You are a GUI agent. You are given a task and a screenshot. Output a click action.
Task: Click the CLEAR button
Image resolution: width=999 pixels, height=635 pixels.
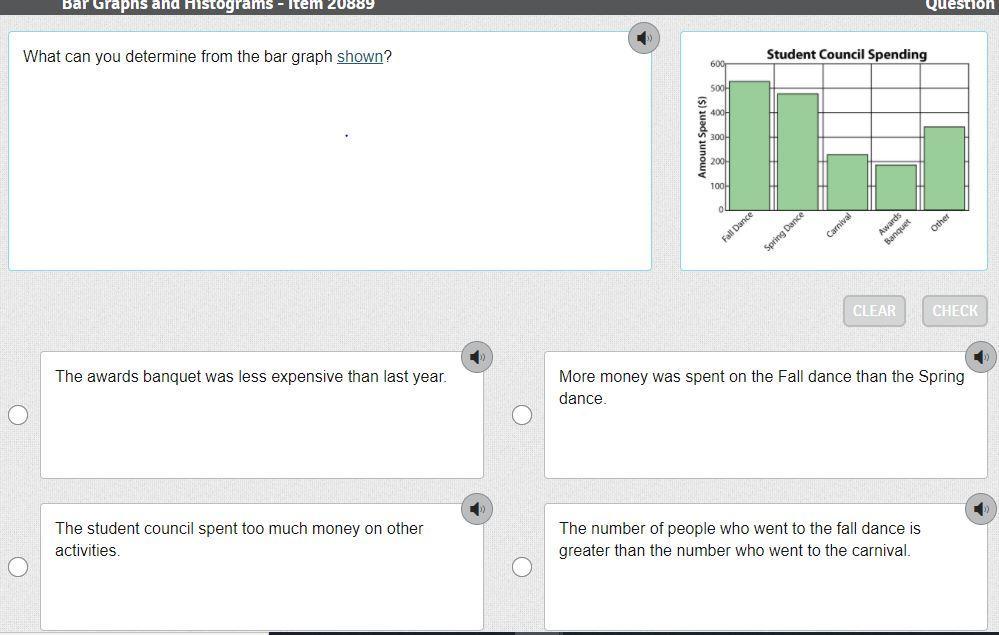(x=874, y=311)
